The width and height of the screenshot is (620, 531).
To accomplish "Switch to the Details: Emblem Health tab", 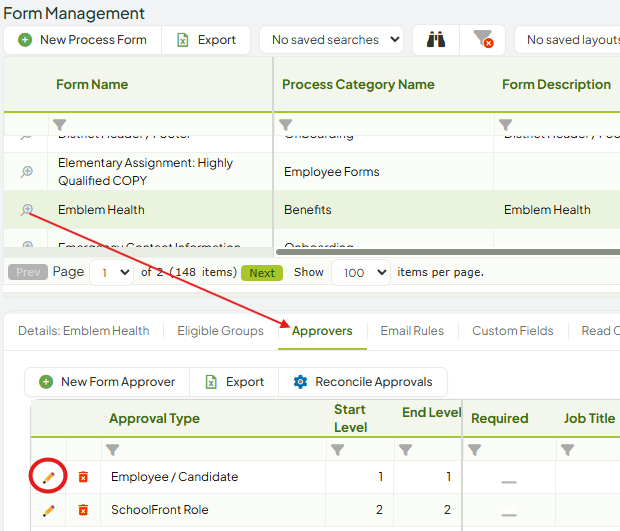I will pos(84,331).
